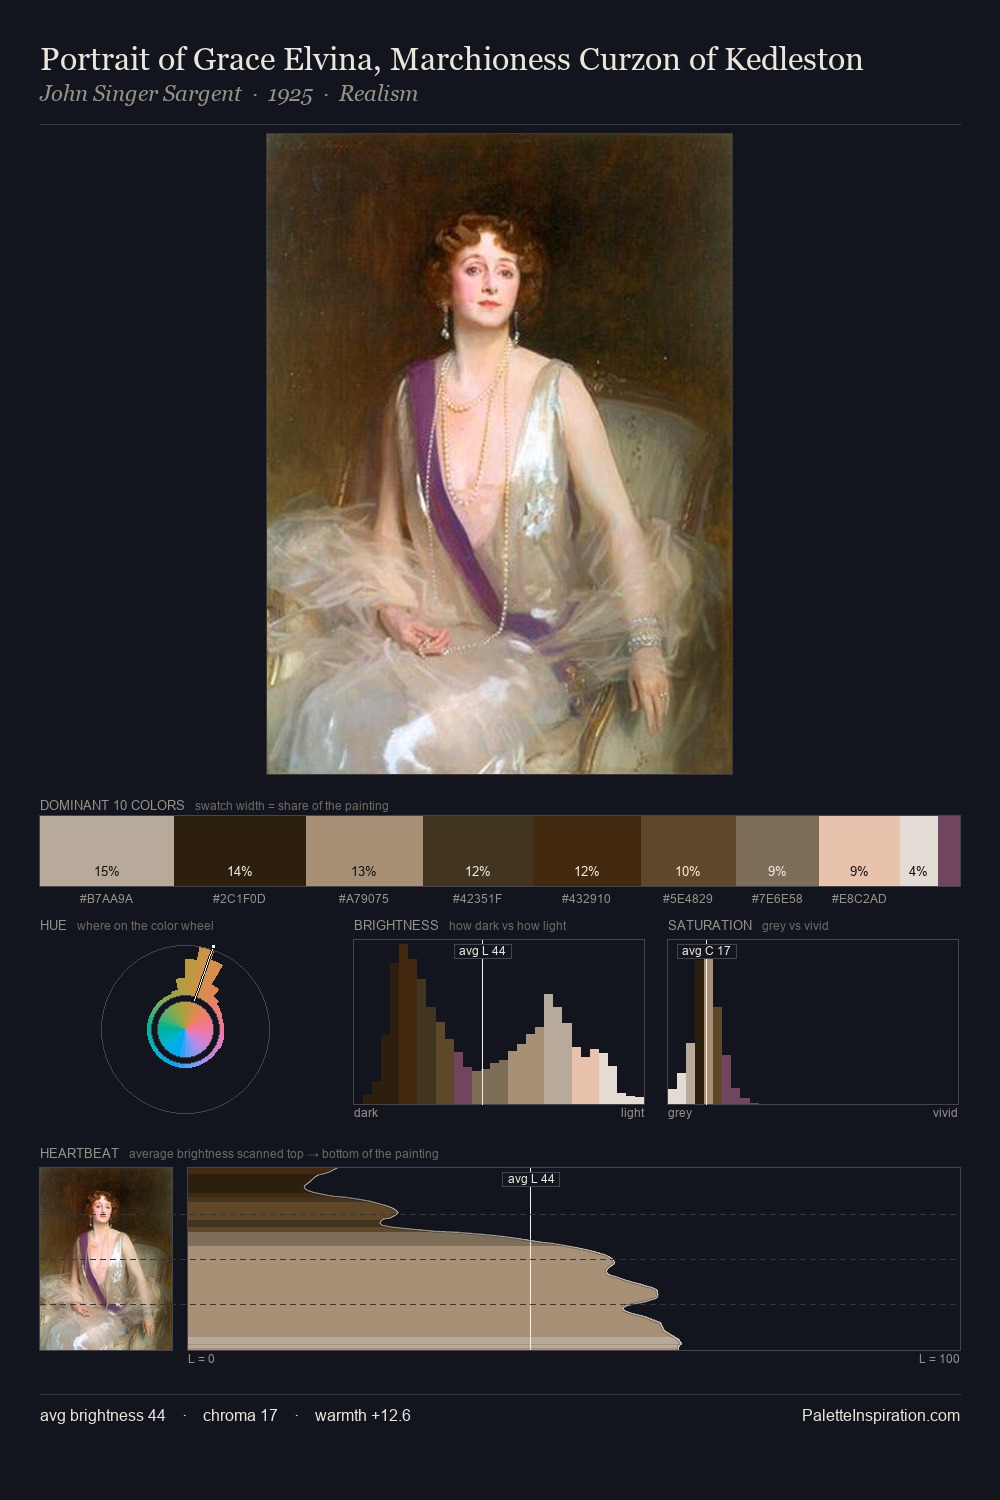Click the 'SATURATION' section heading

tap(710, 925)
